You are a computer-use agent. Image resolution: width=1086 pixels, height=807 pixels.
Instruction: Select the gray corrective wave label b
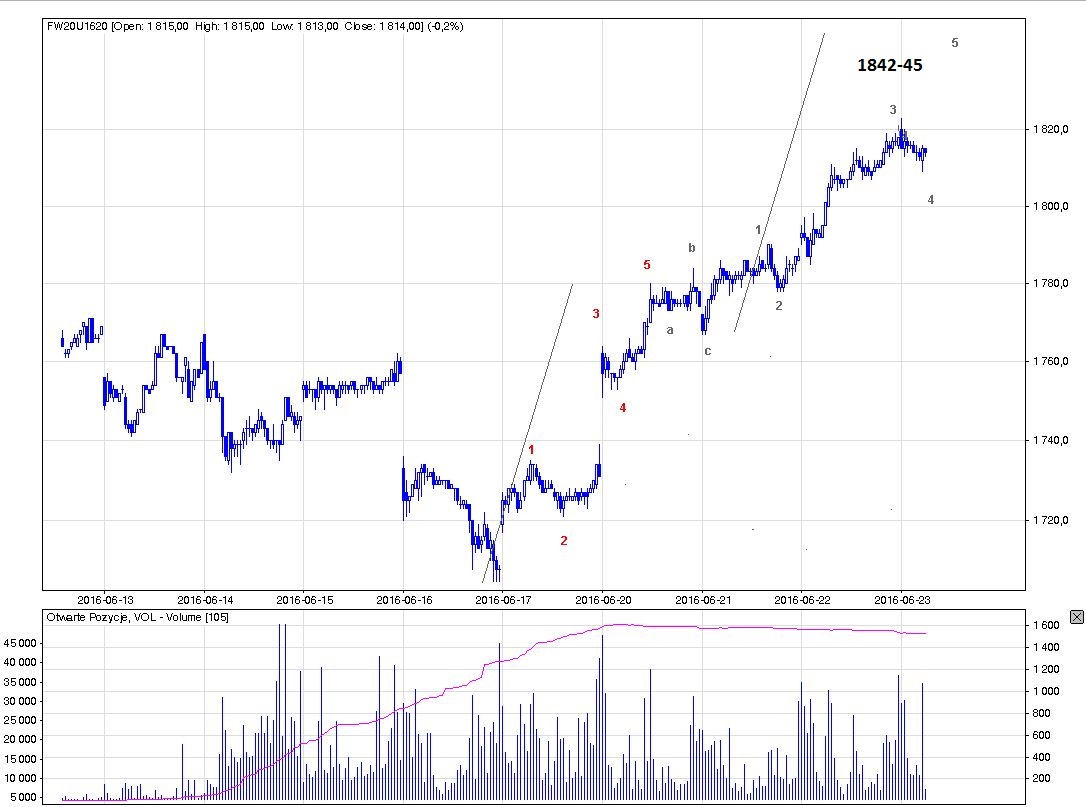[x=691, y=247]
